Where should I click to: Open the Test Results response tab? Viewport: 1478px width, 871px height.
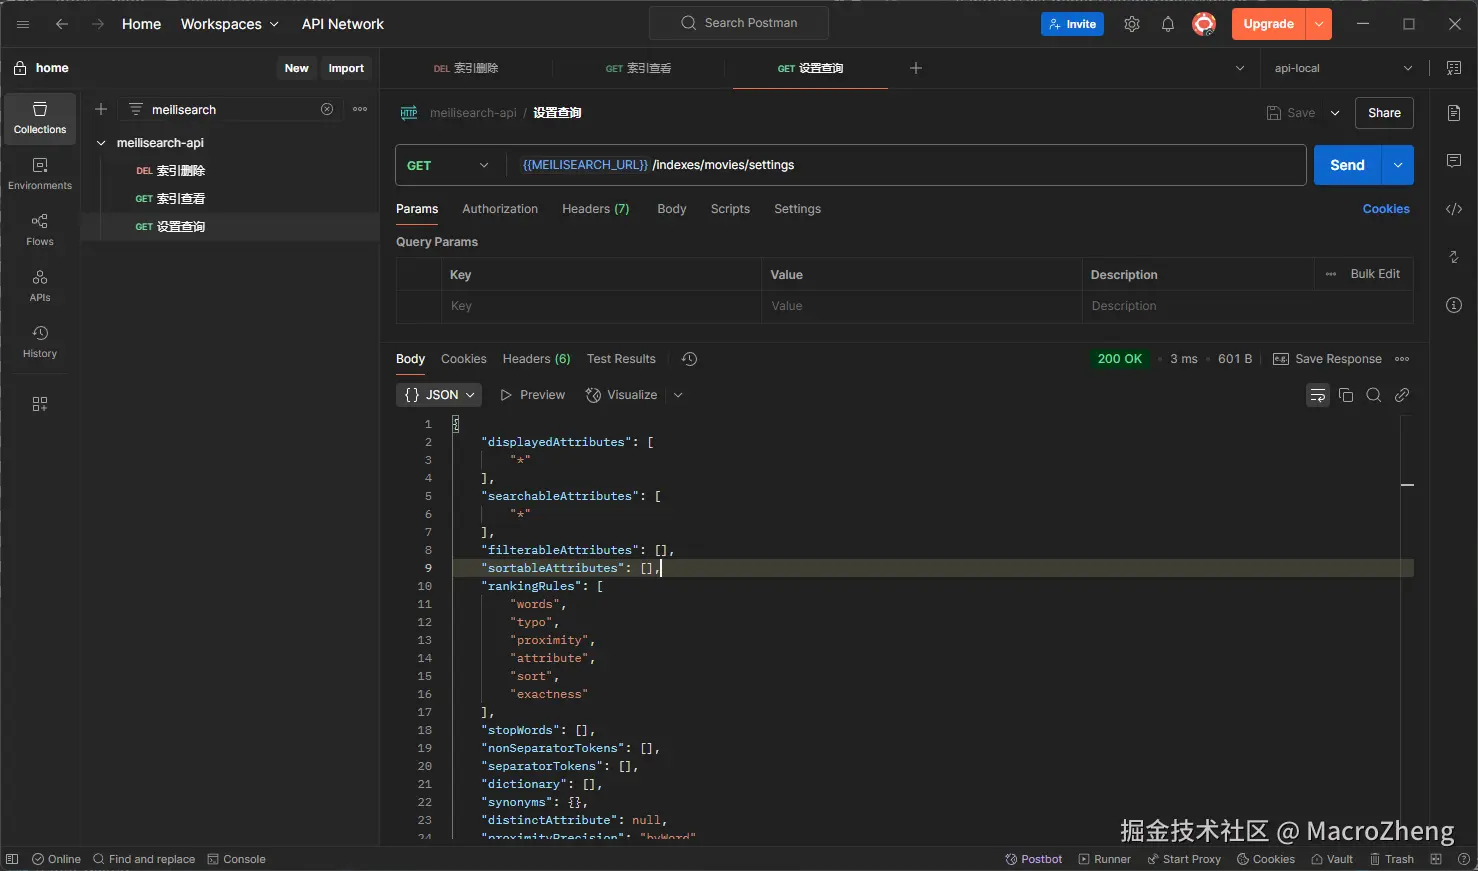coord(621,359)
